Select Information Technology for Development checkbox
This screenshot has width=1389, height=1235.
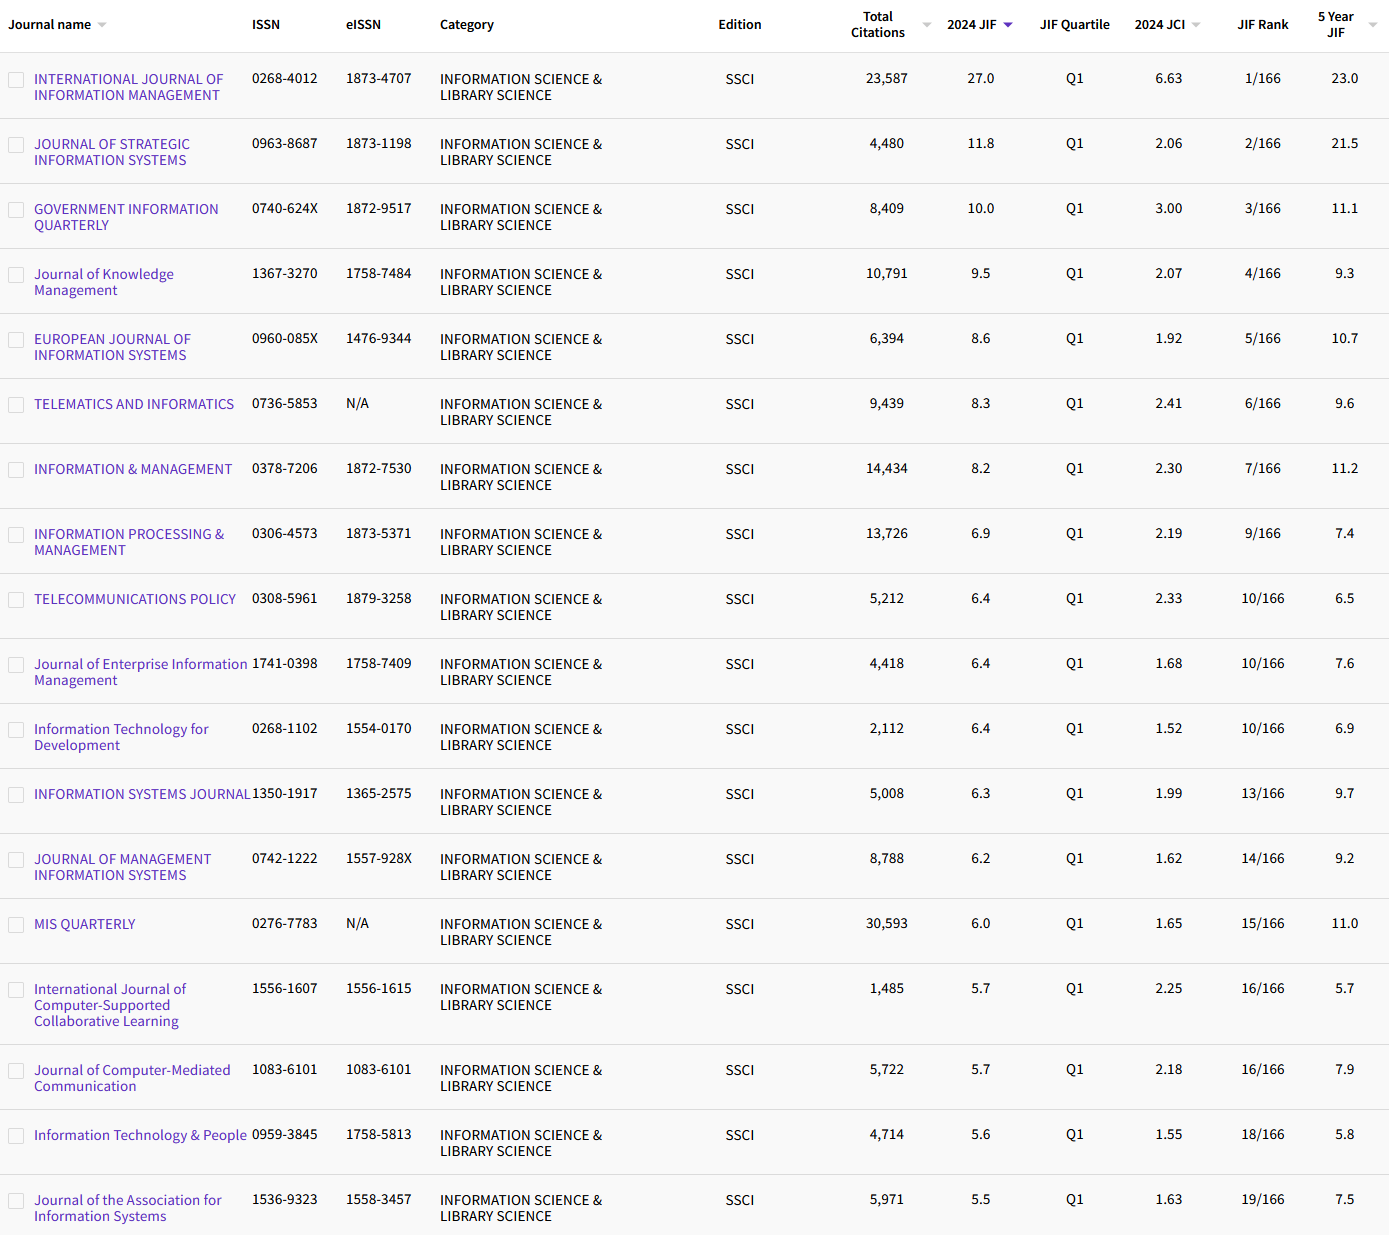click(x=16, y=730)
